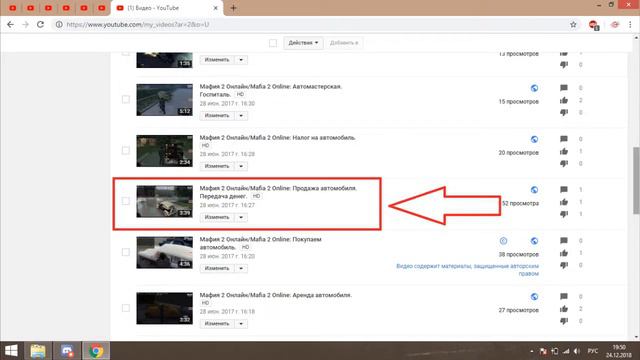This screenshot has width=640, height=360.
Task: Open title link Продажа автомобиля. Передача денег
Action: (278, 192)
